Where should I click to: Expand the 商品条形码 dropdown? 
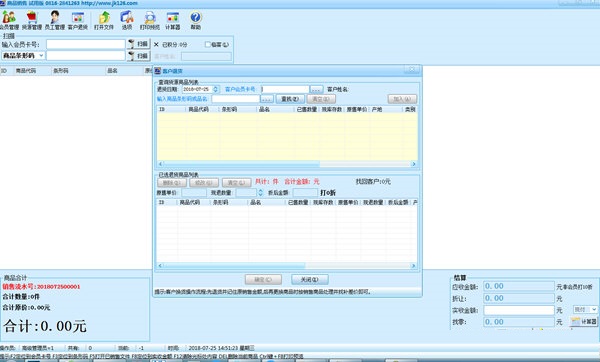click(x=41, y=55)
